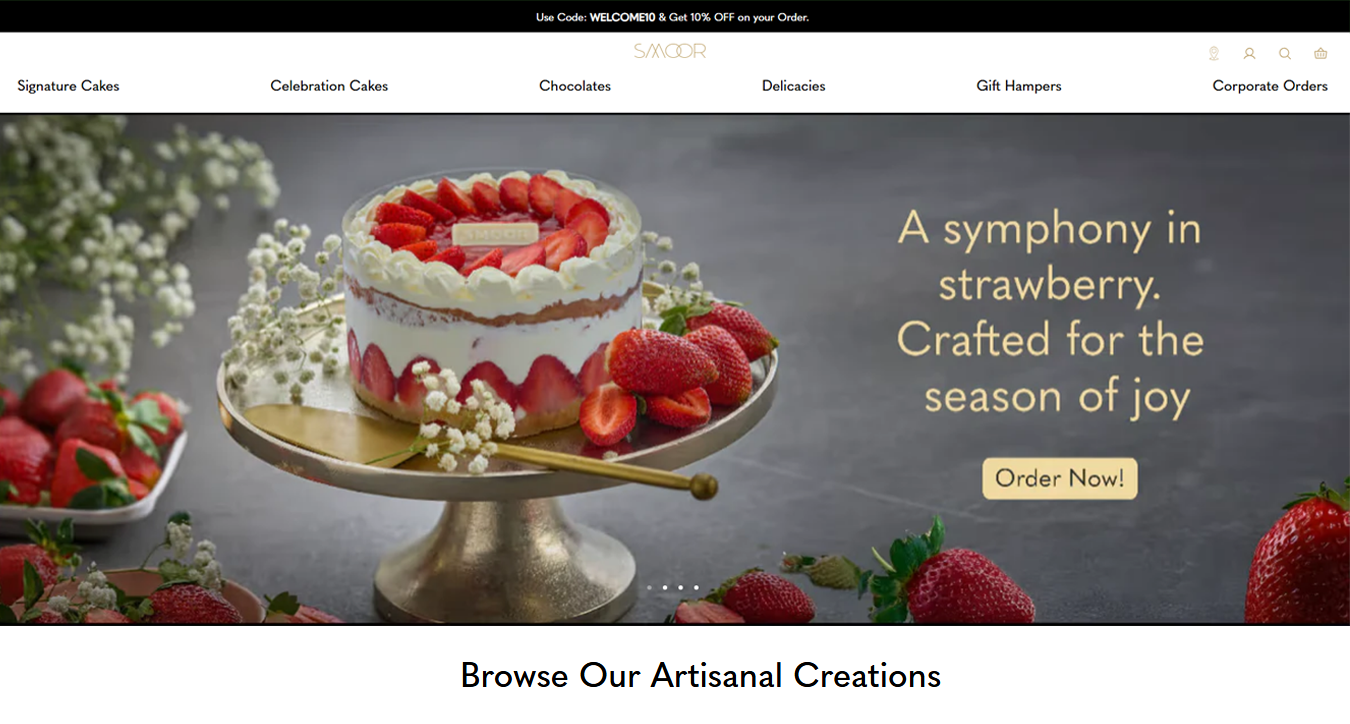Click the WELCOME10 promo code banner
Screen dimensions: 1350x724
(x=673, y=17)
